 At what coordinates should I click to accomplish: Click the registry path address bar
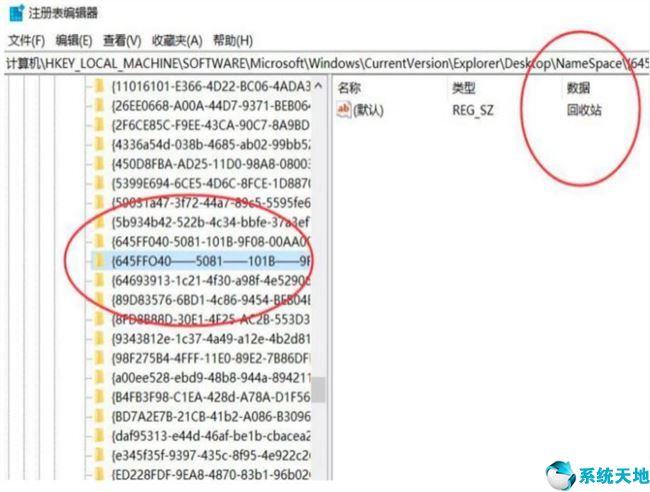click(x=327, y=63)
